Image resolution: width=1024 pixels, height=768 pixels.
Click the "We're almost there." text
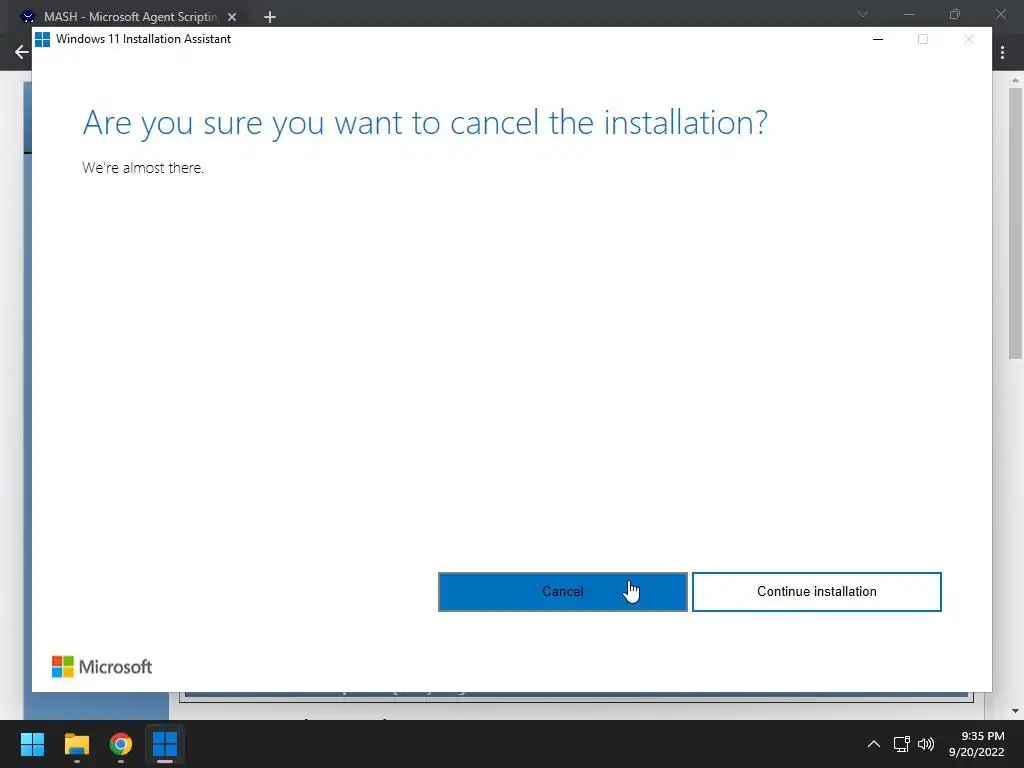[143, 168]
